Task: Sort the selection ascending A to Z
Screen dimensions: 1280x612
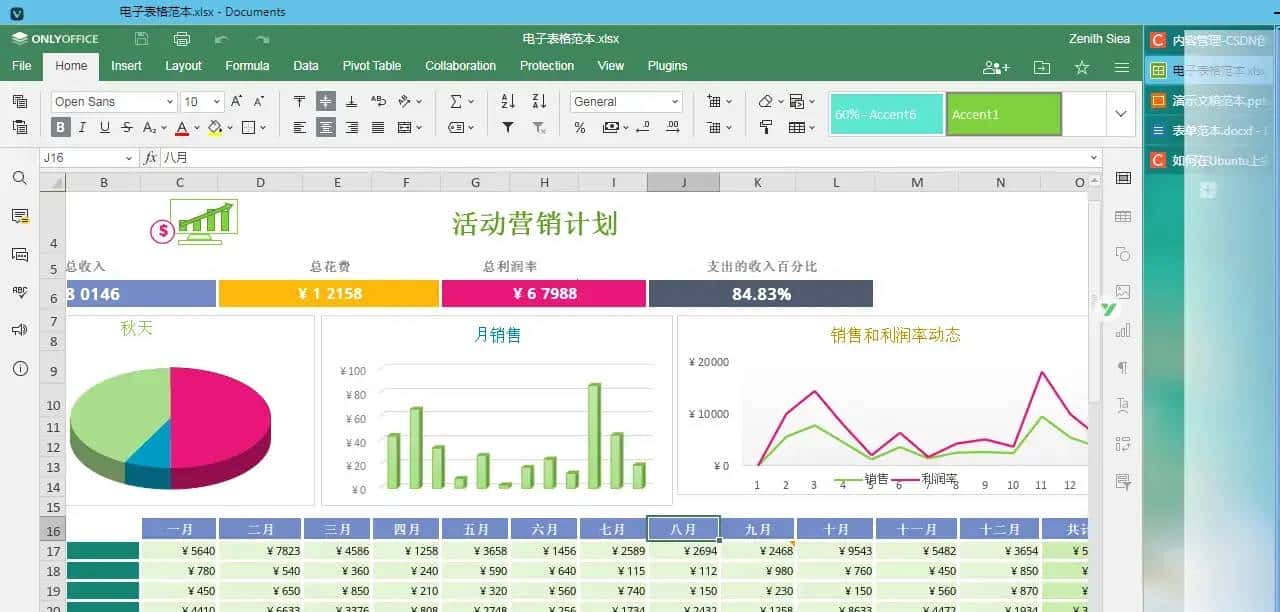Action: click(508, 101)
